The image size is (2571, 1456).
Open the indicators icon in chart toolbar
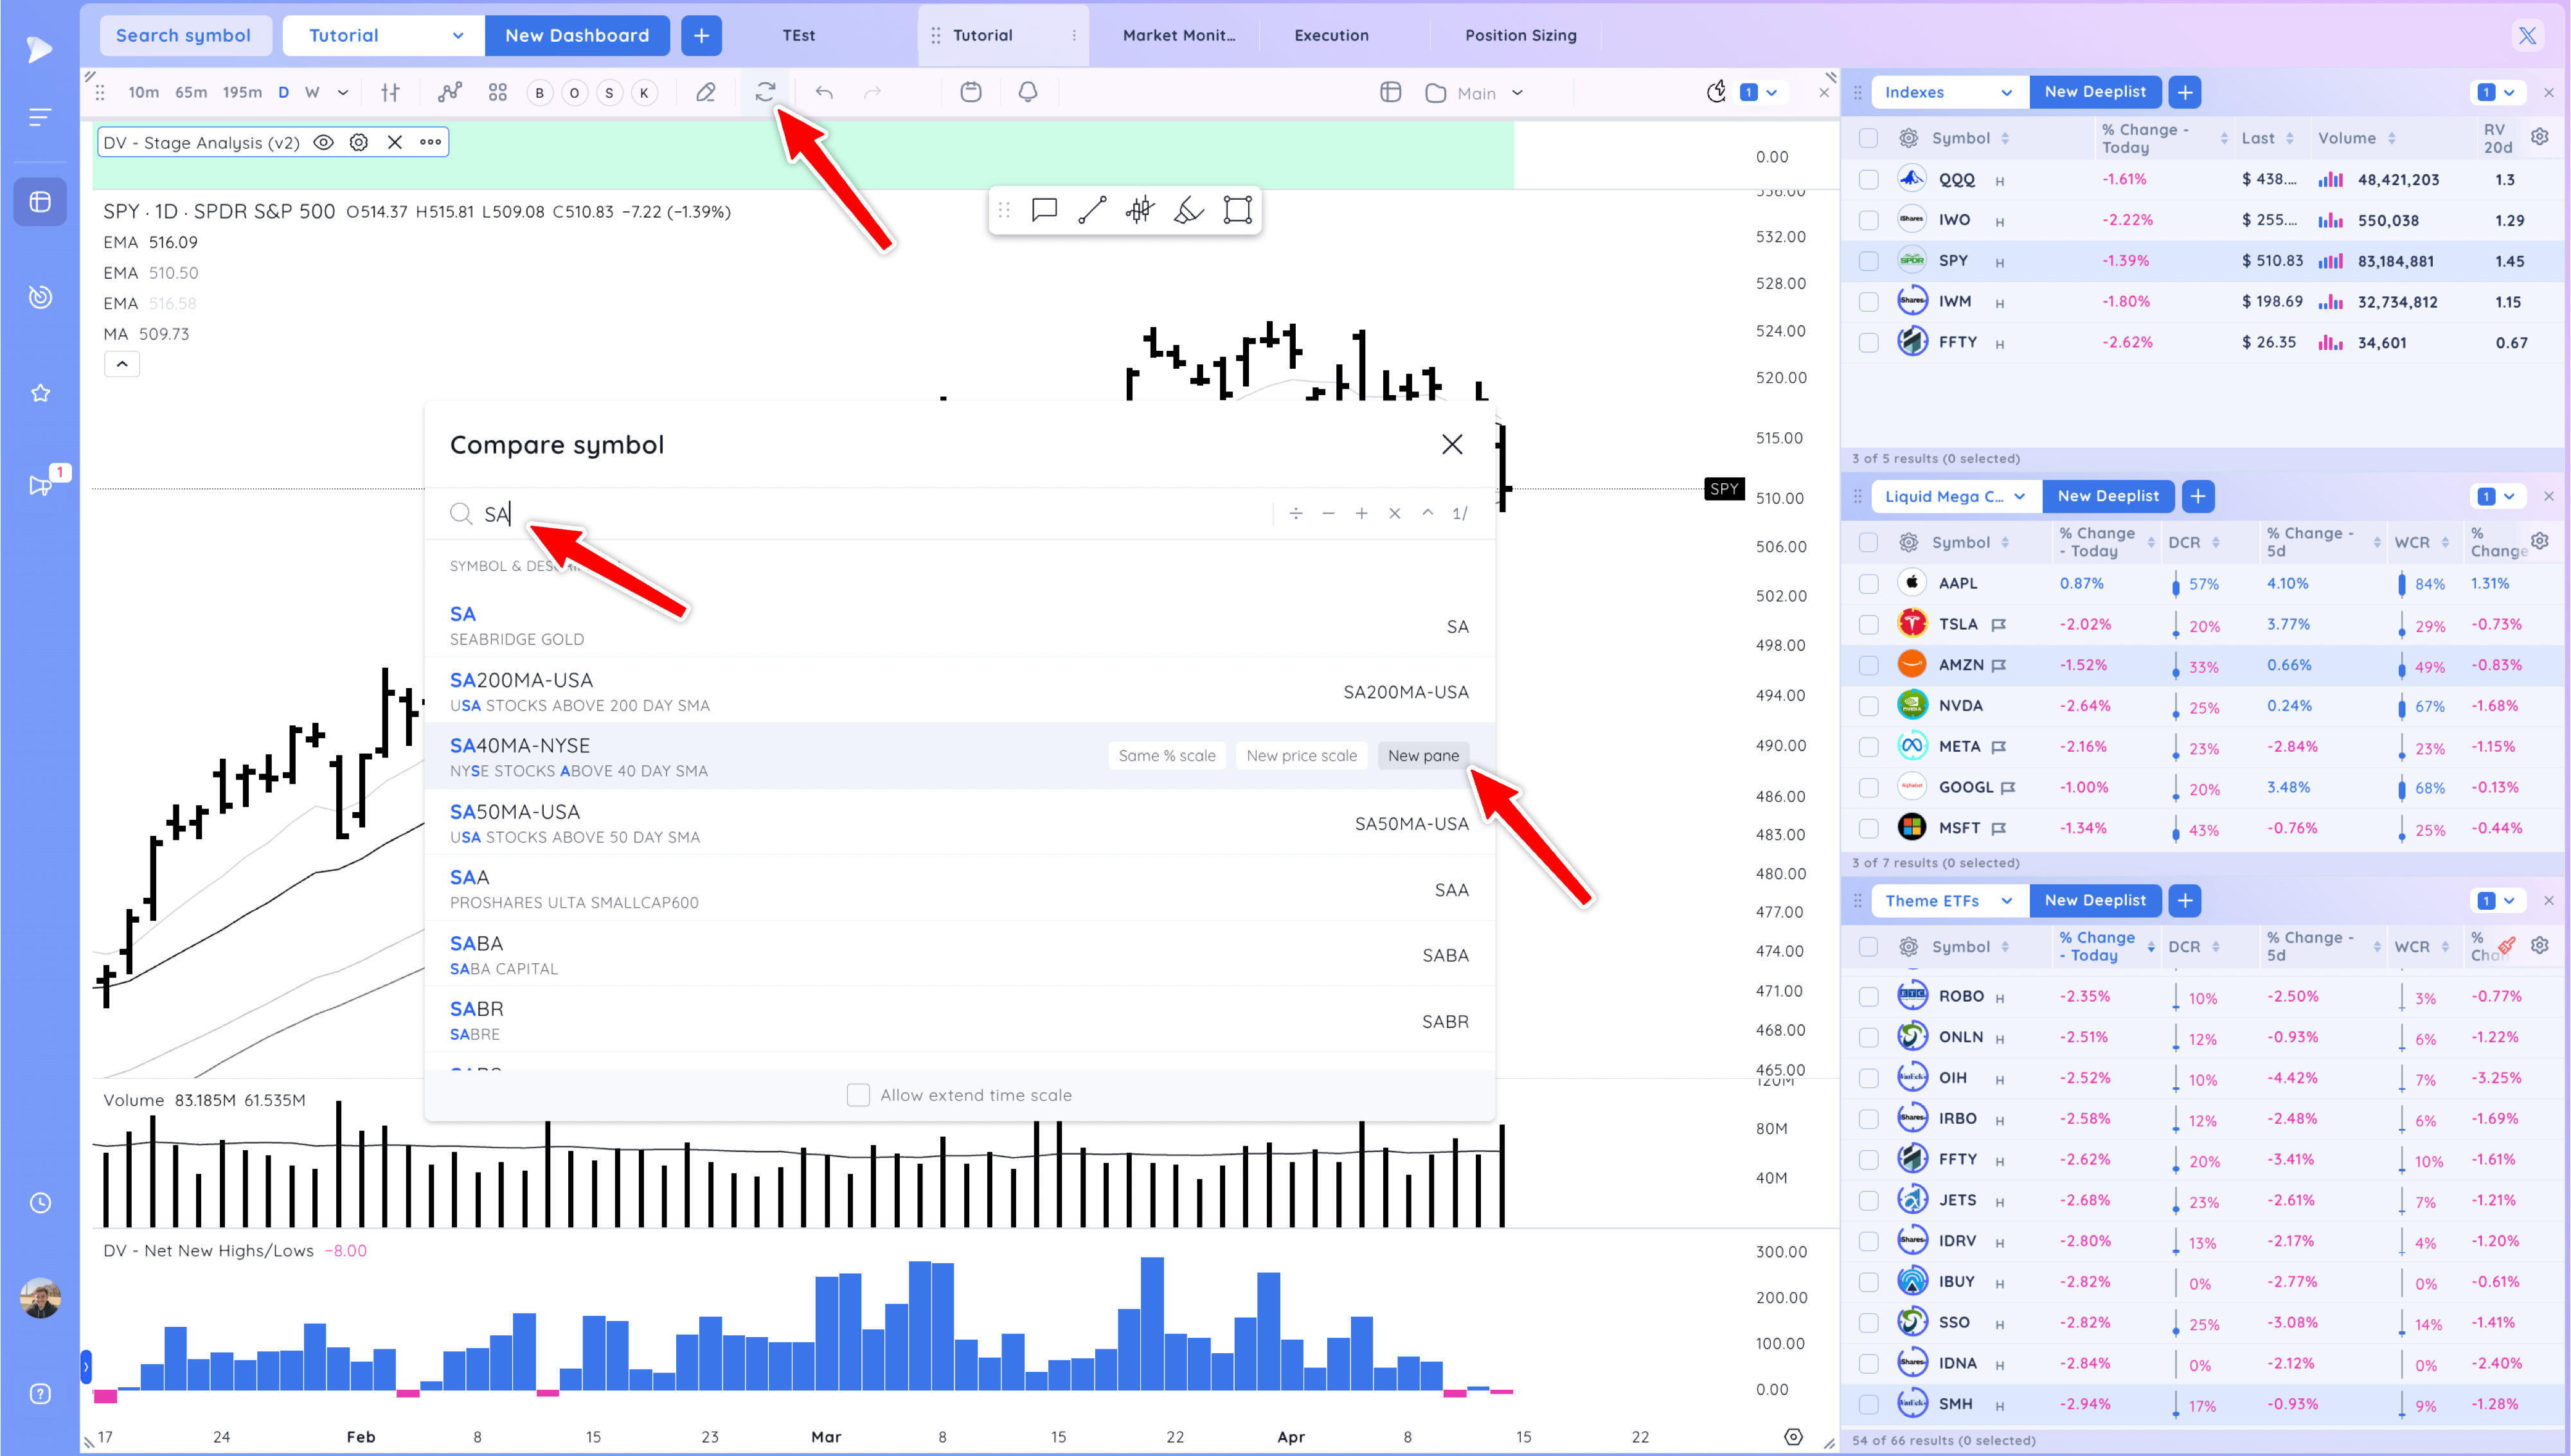pyautogui.click(x=450, y=92)
